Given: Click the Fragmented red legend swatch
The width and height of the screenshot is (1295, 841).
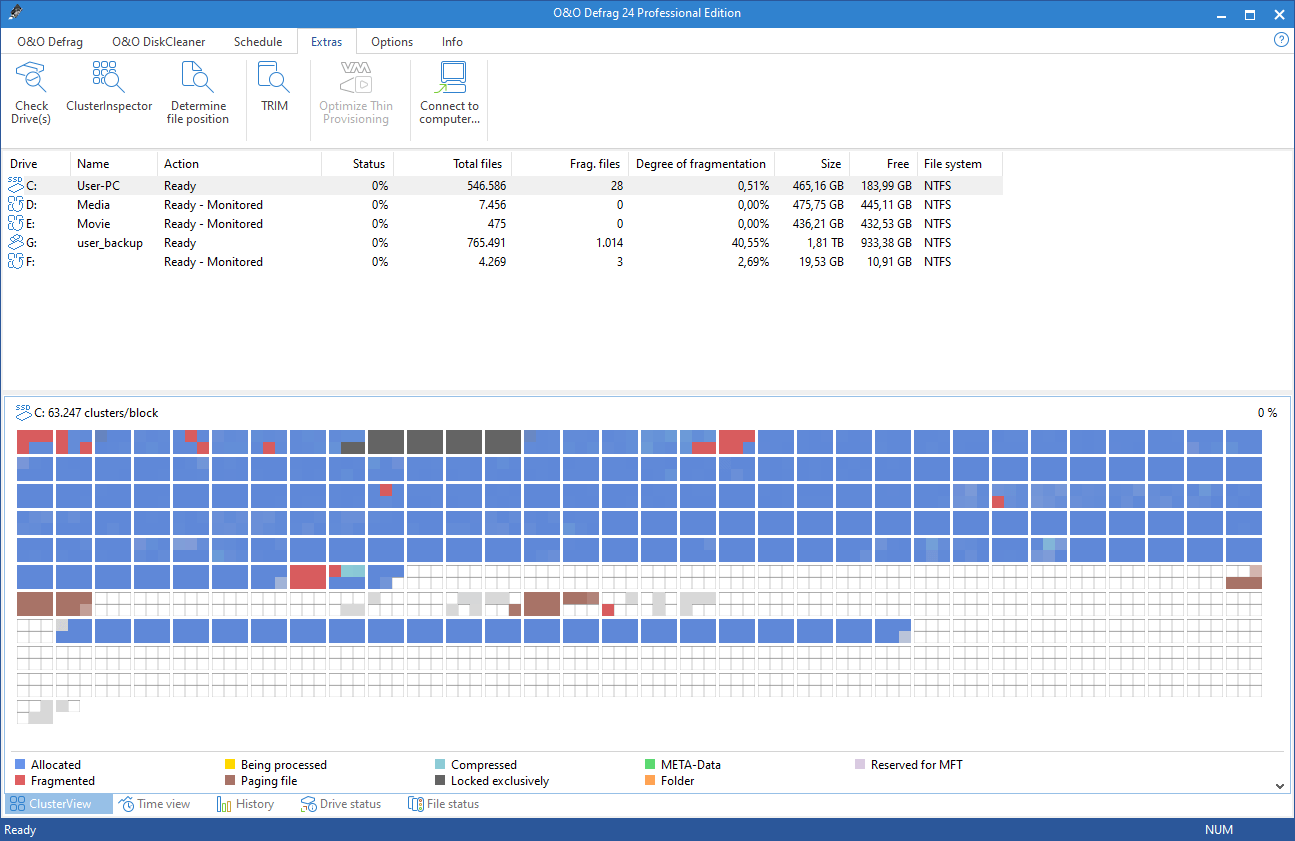Looking at the screenshot, I should click(20, 781).
